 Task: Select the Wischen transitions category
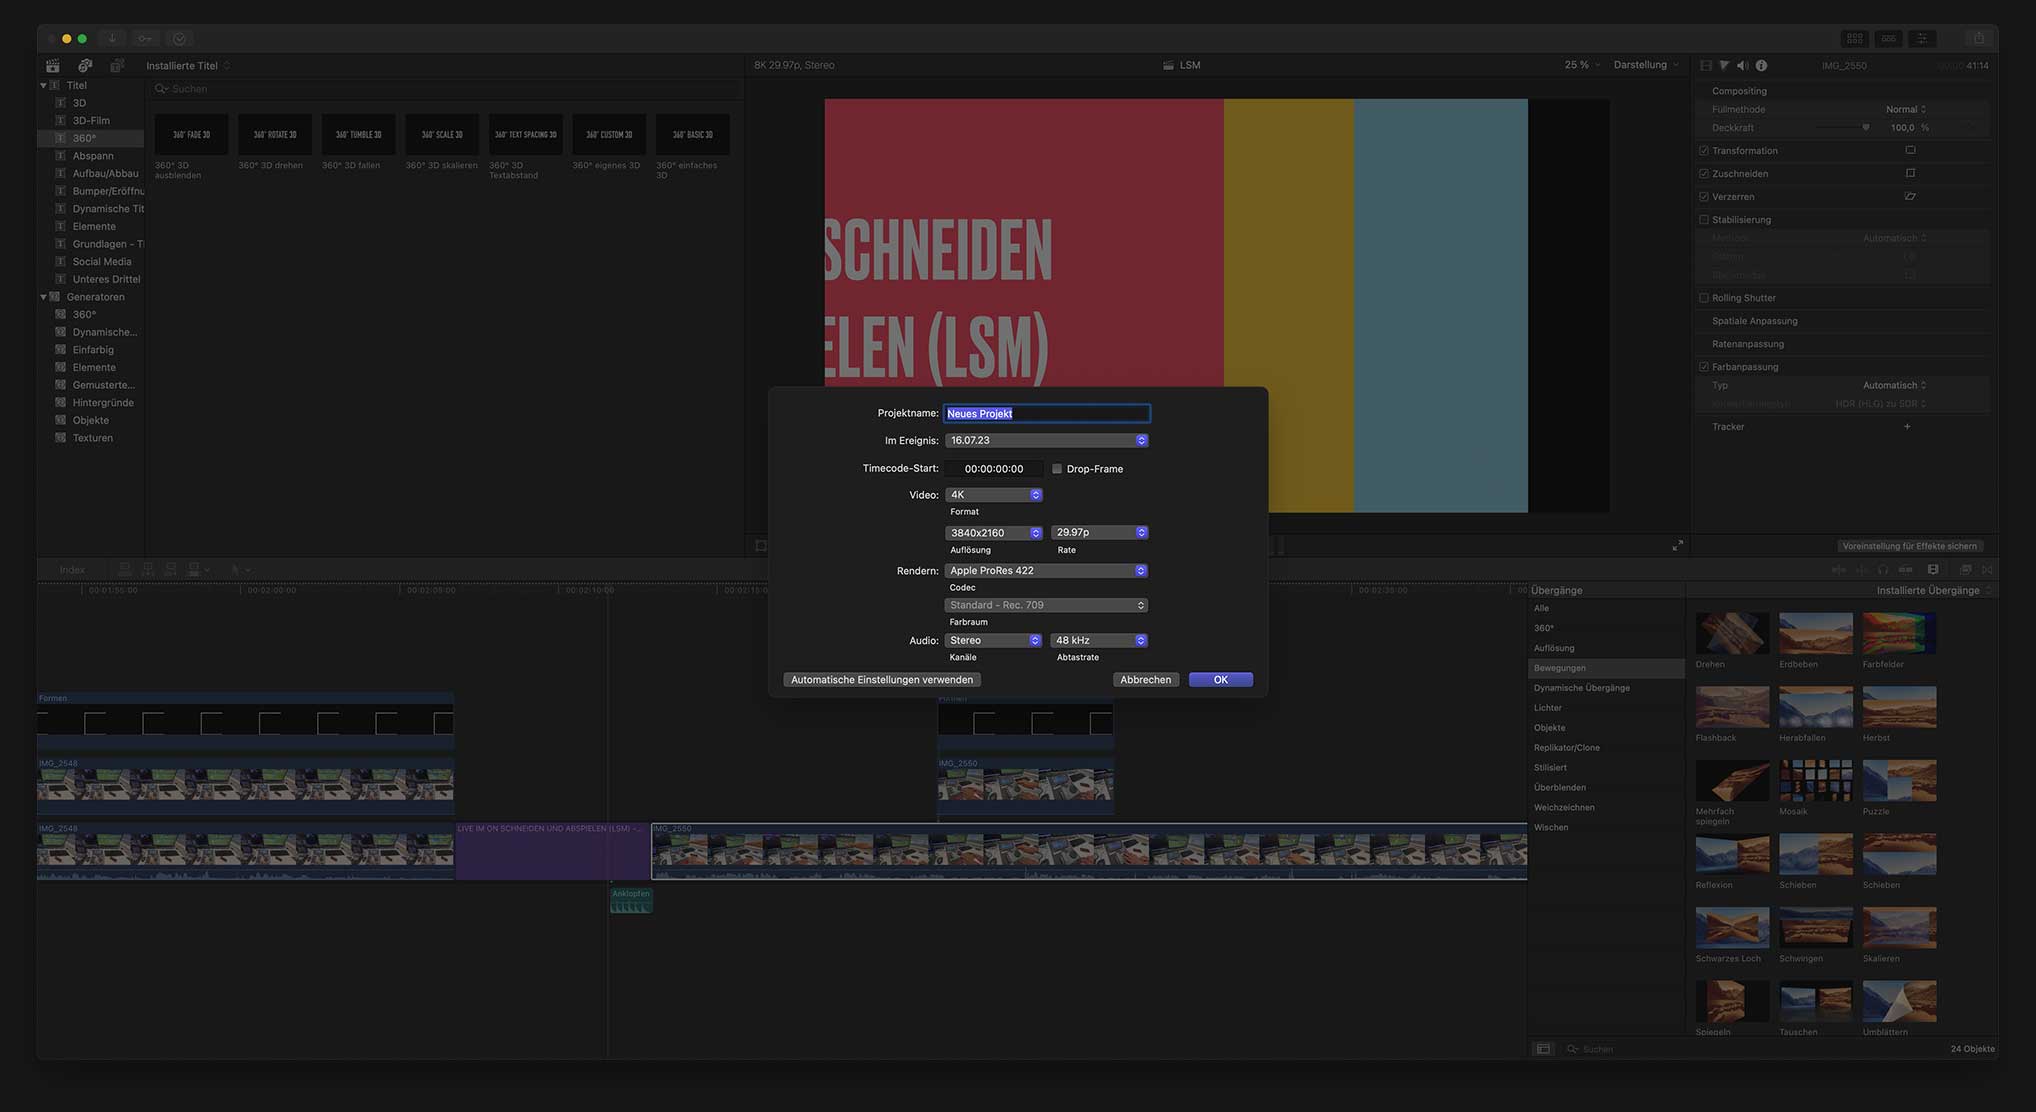(1551, 827)
